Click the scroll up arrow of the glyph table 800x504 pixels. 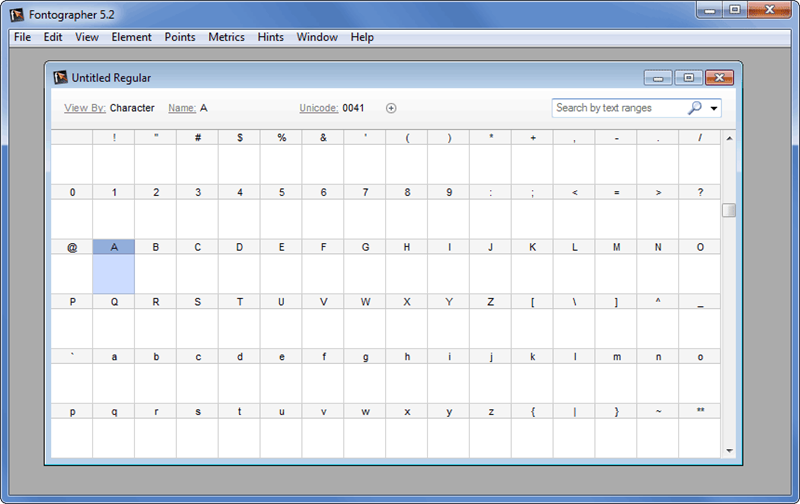(729, 138)
